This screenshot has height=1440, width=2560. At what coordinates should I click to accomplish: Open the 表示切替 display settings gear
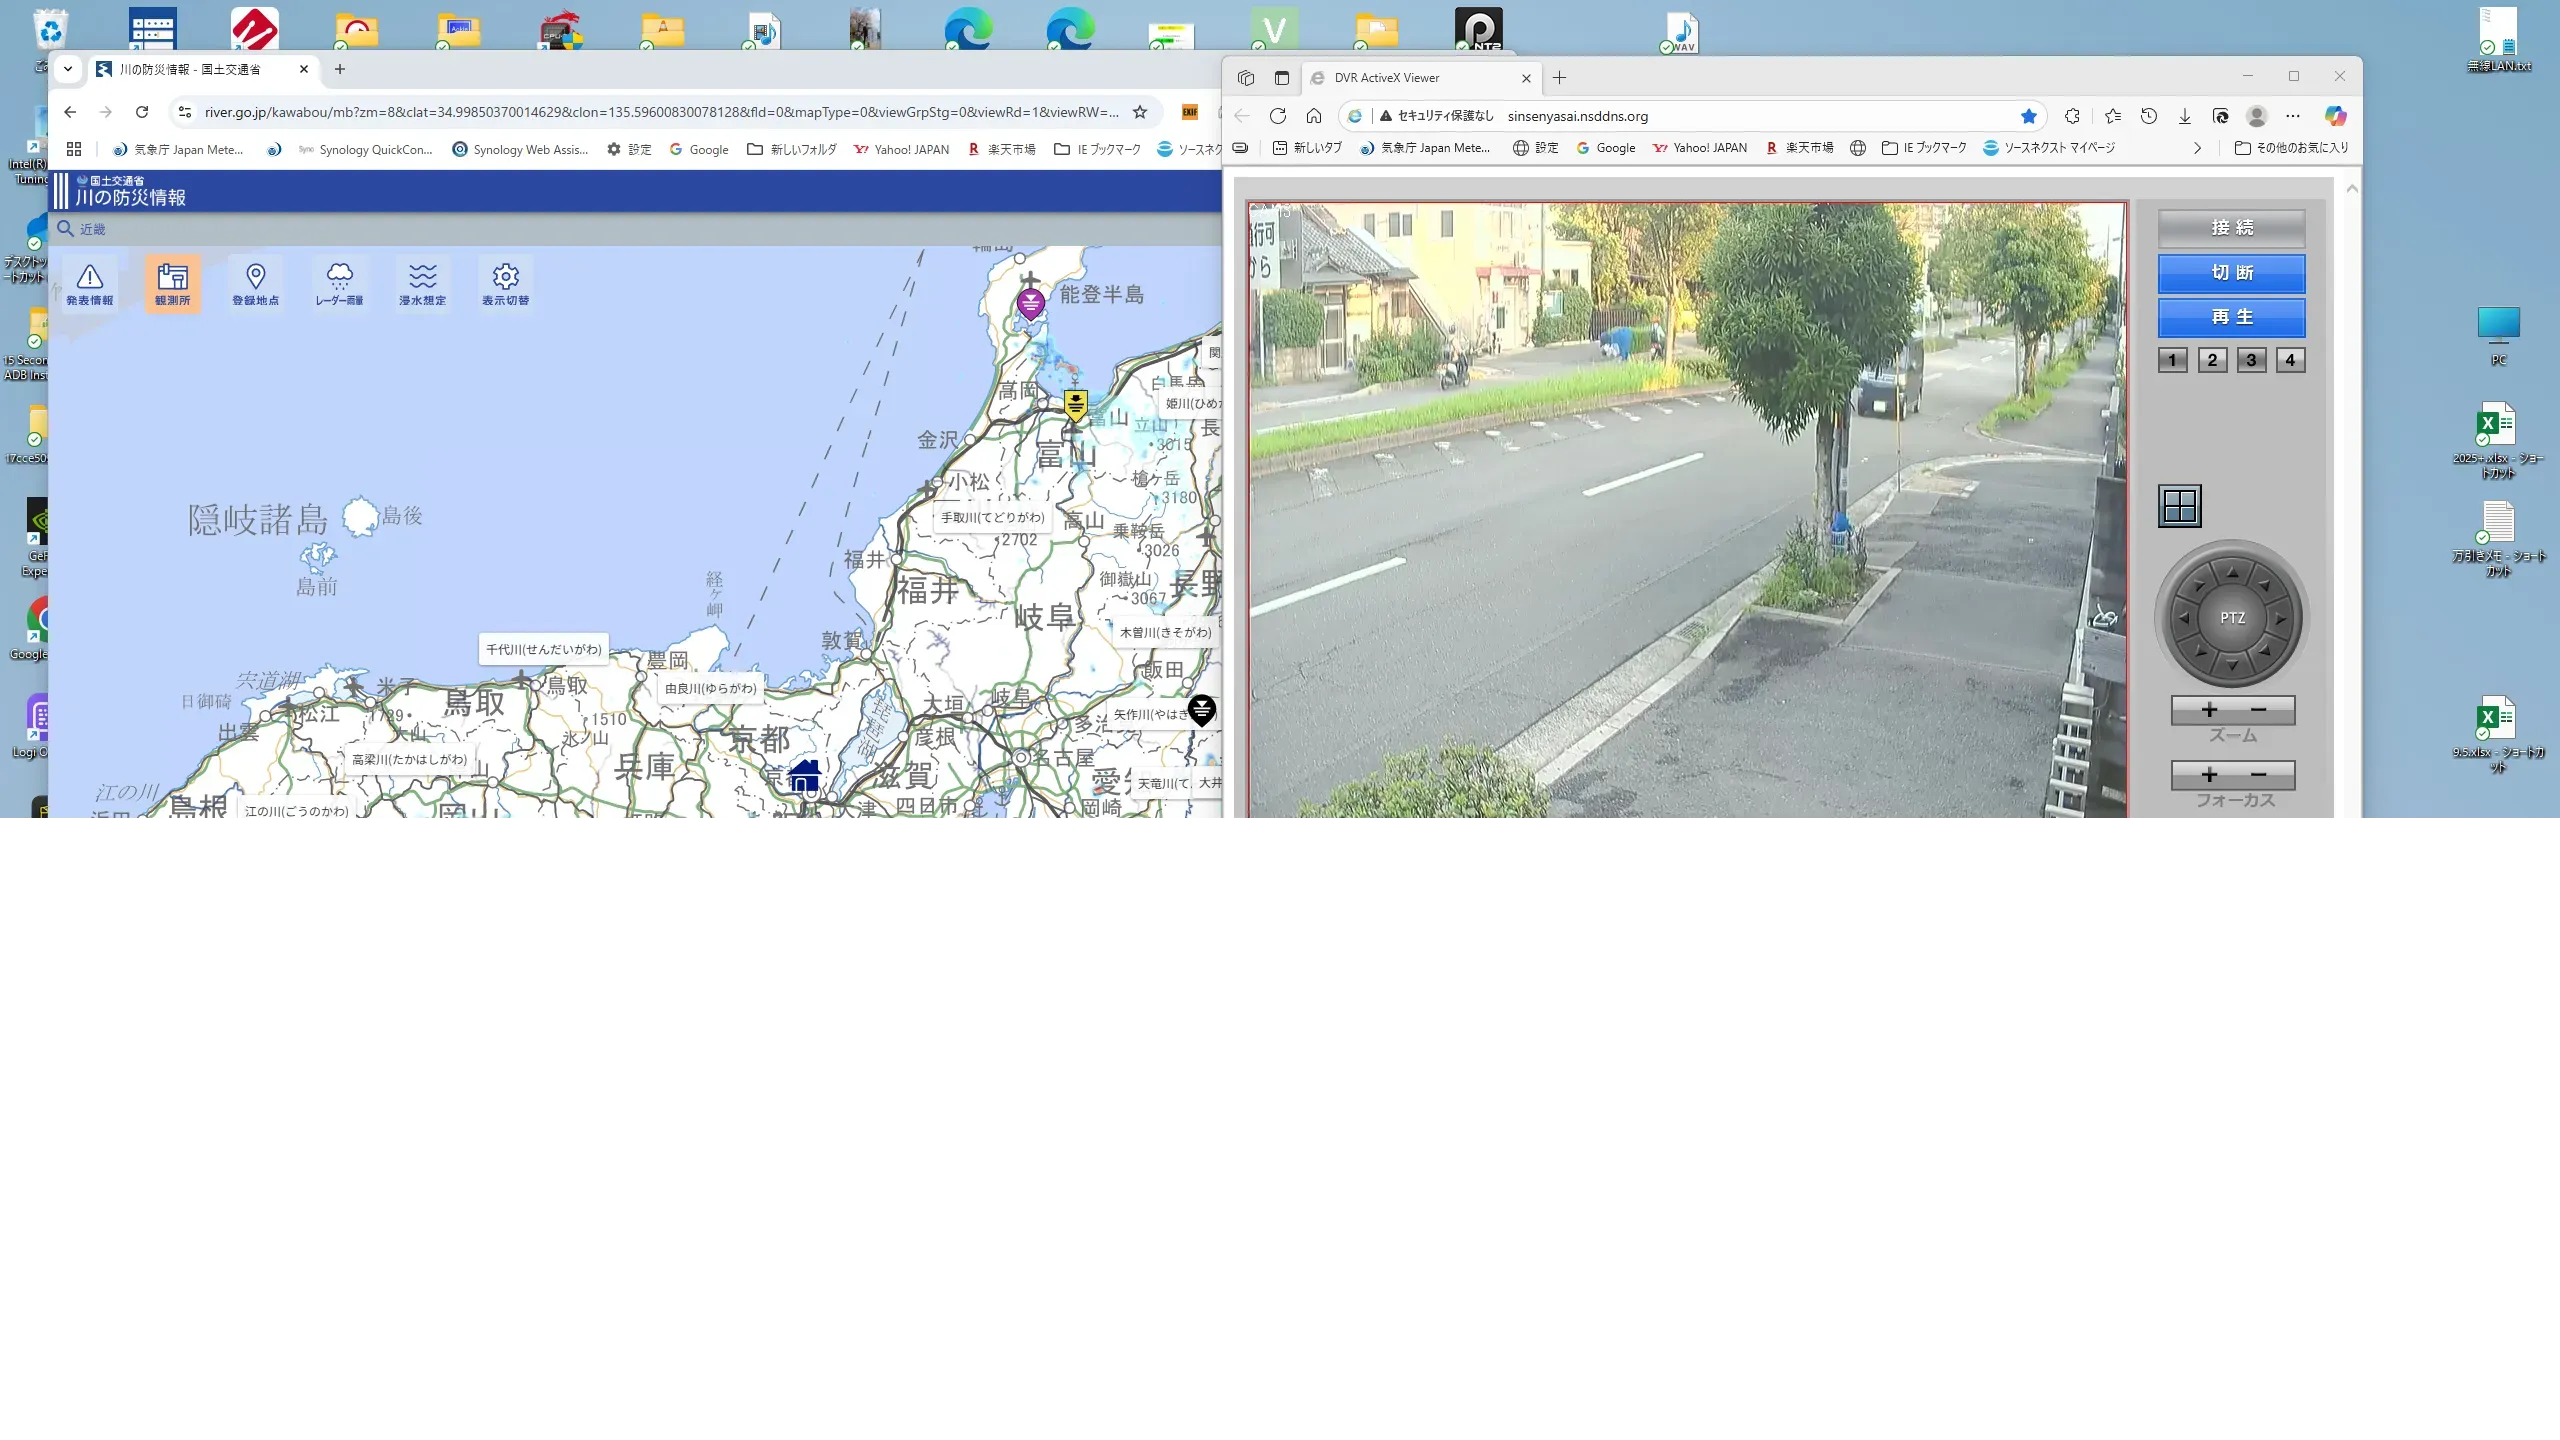tap(505, 283)
